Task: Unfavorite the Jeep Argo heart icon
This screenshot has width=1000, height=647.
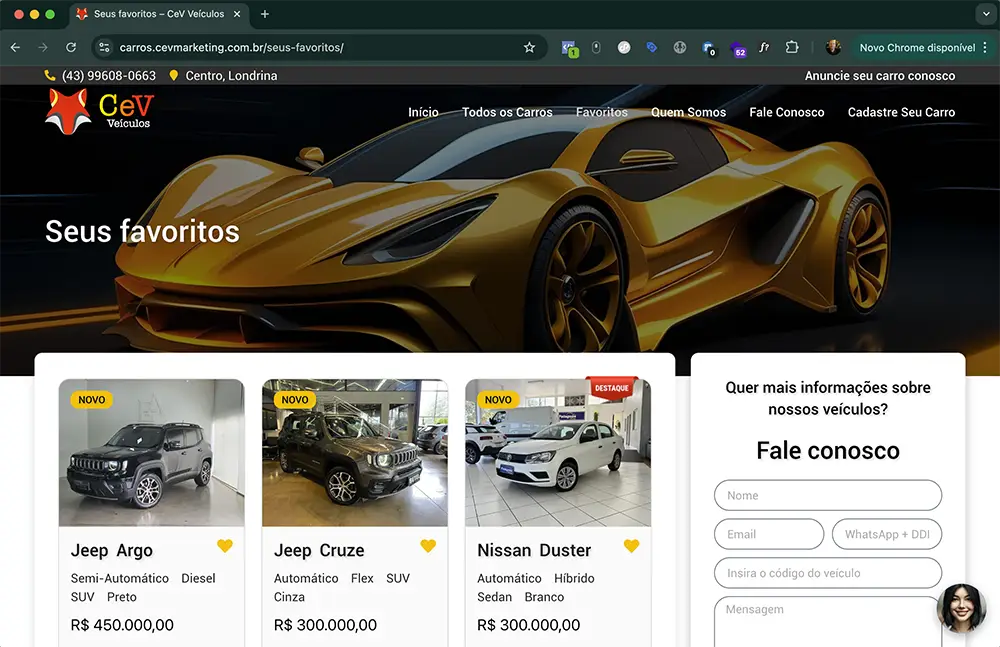Action: pos(224,546)
